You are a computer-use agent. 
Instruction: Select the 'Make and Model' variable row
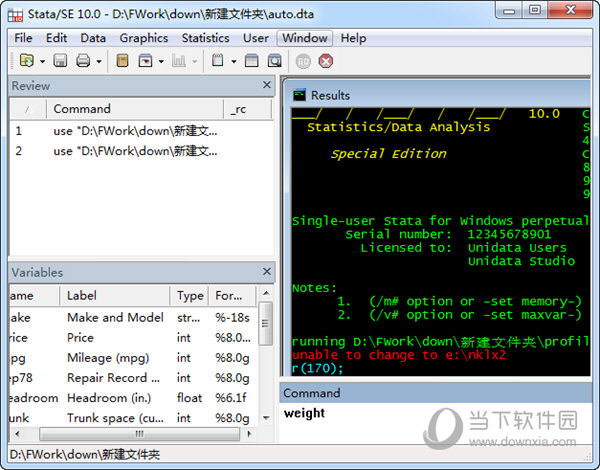[x=133, y=318]
